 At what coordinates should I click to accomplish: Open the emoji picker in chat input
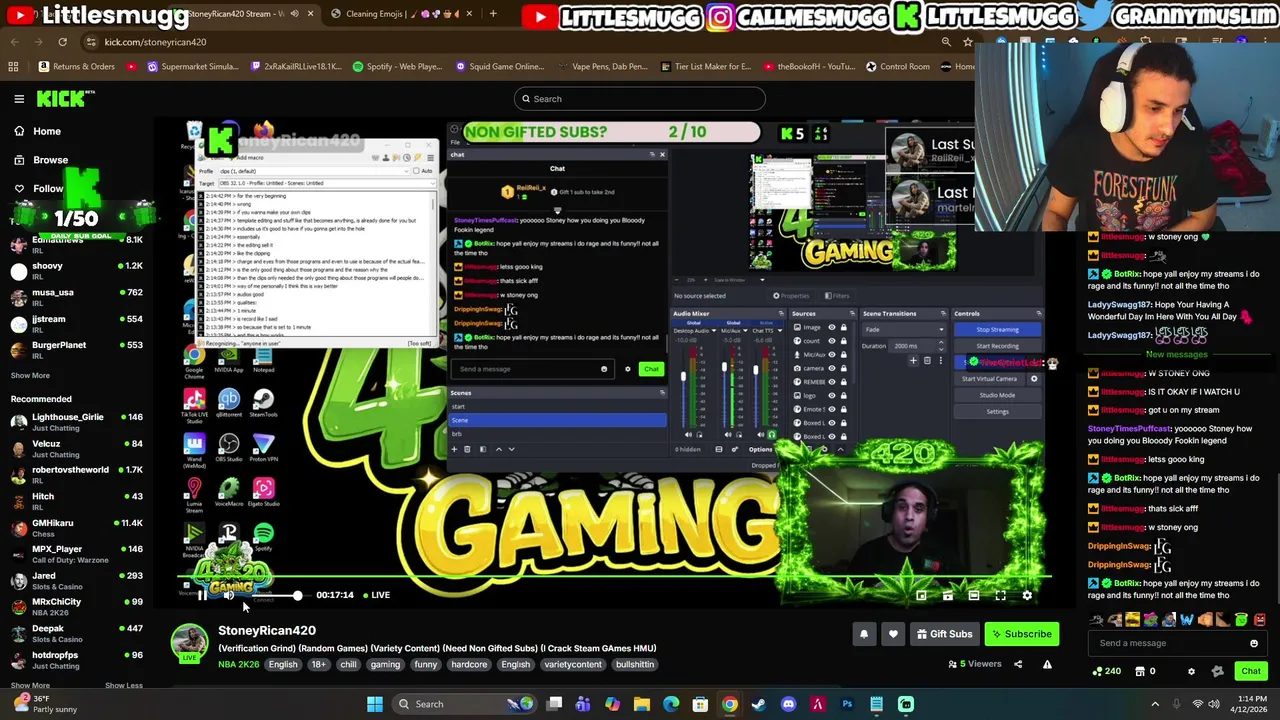tap(1254, 643)
